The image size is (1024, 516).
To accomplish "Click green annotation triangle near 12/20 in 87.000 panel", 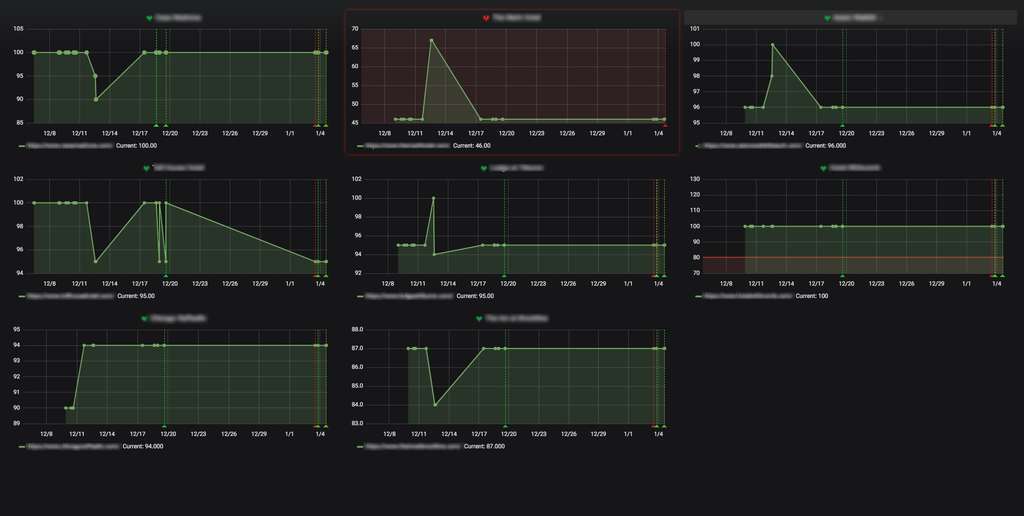I will (x=505, y=427).
